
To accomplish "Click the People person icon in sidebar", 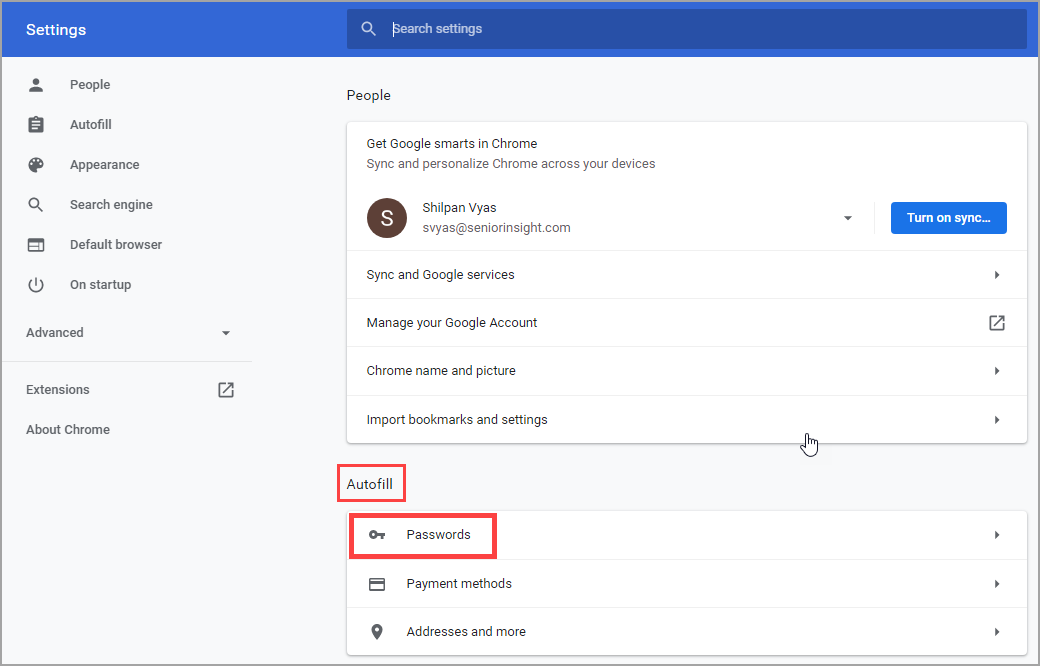I will pos(36,85).
